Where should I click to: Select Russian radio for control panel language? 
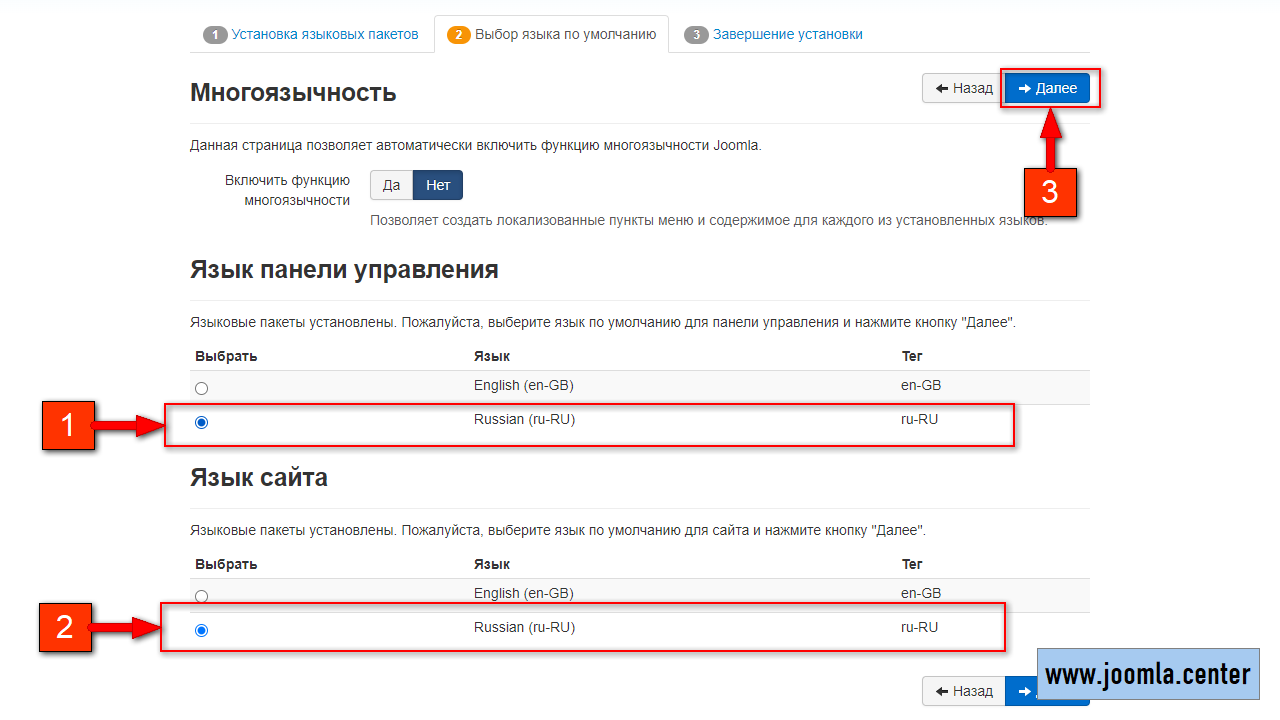click(x=202, y=423)
